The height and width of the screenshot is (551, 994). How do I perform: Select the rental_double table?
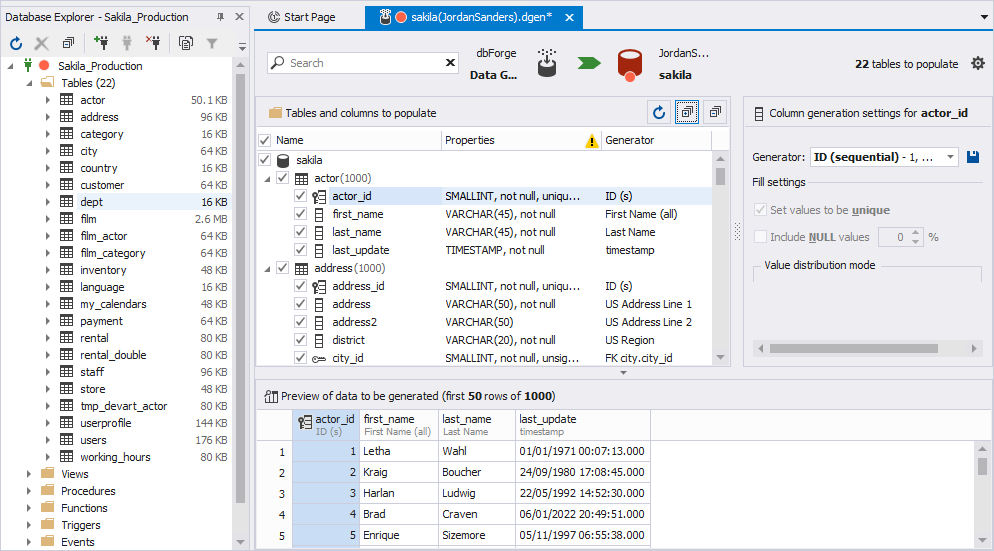tap(113, 354)
